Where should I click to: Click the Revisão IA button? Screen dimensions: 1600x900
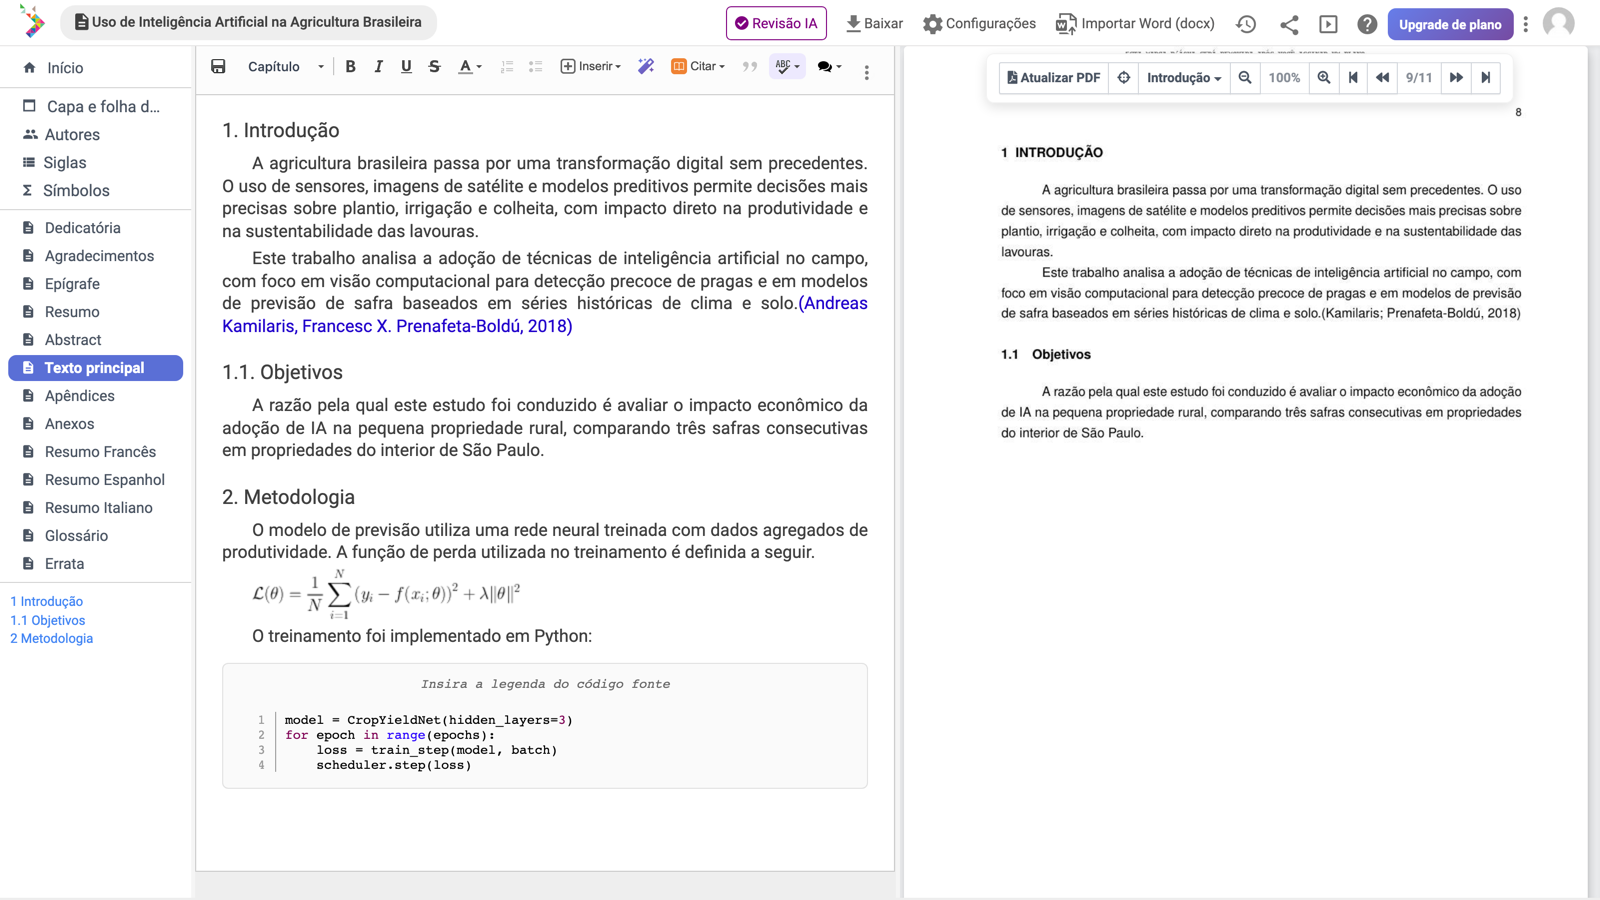[776, 23]
